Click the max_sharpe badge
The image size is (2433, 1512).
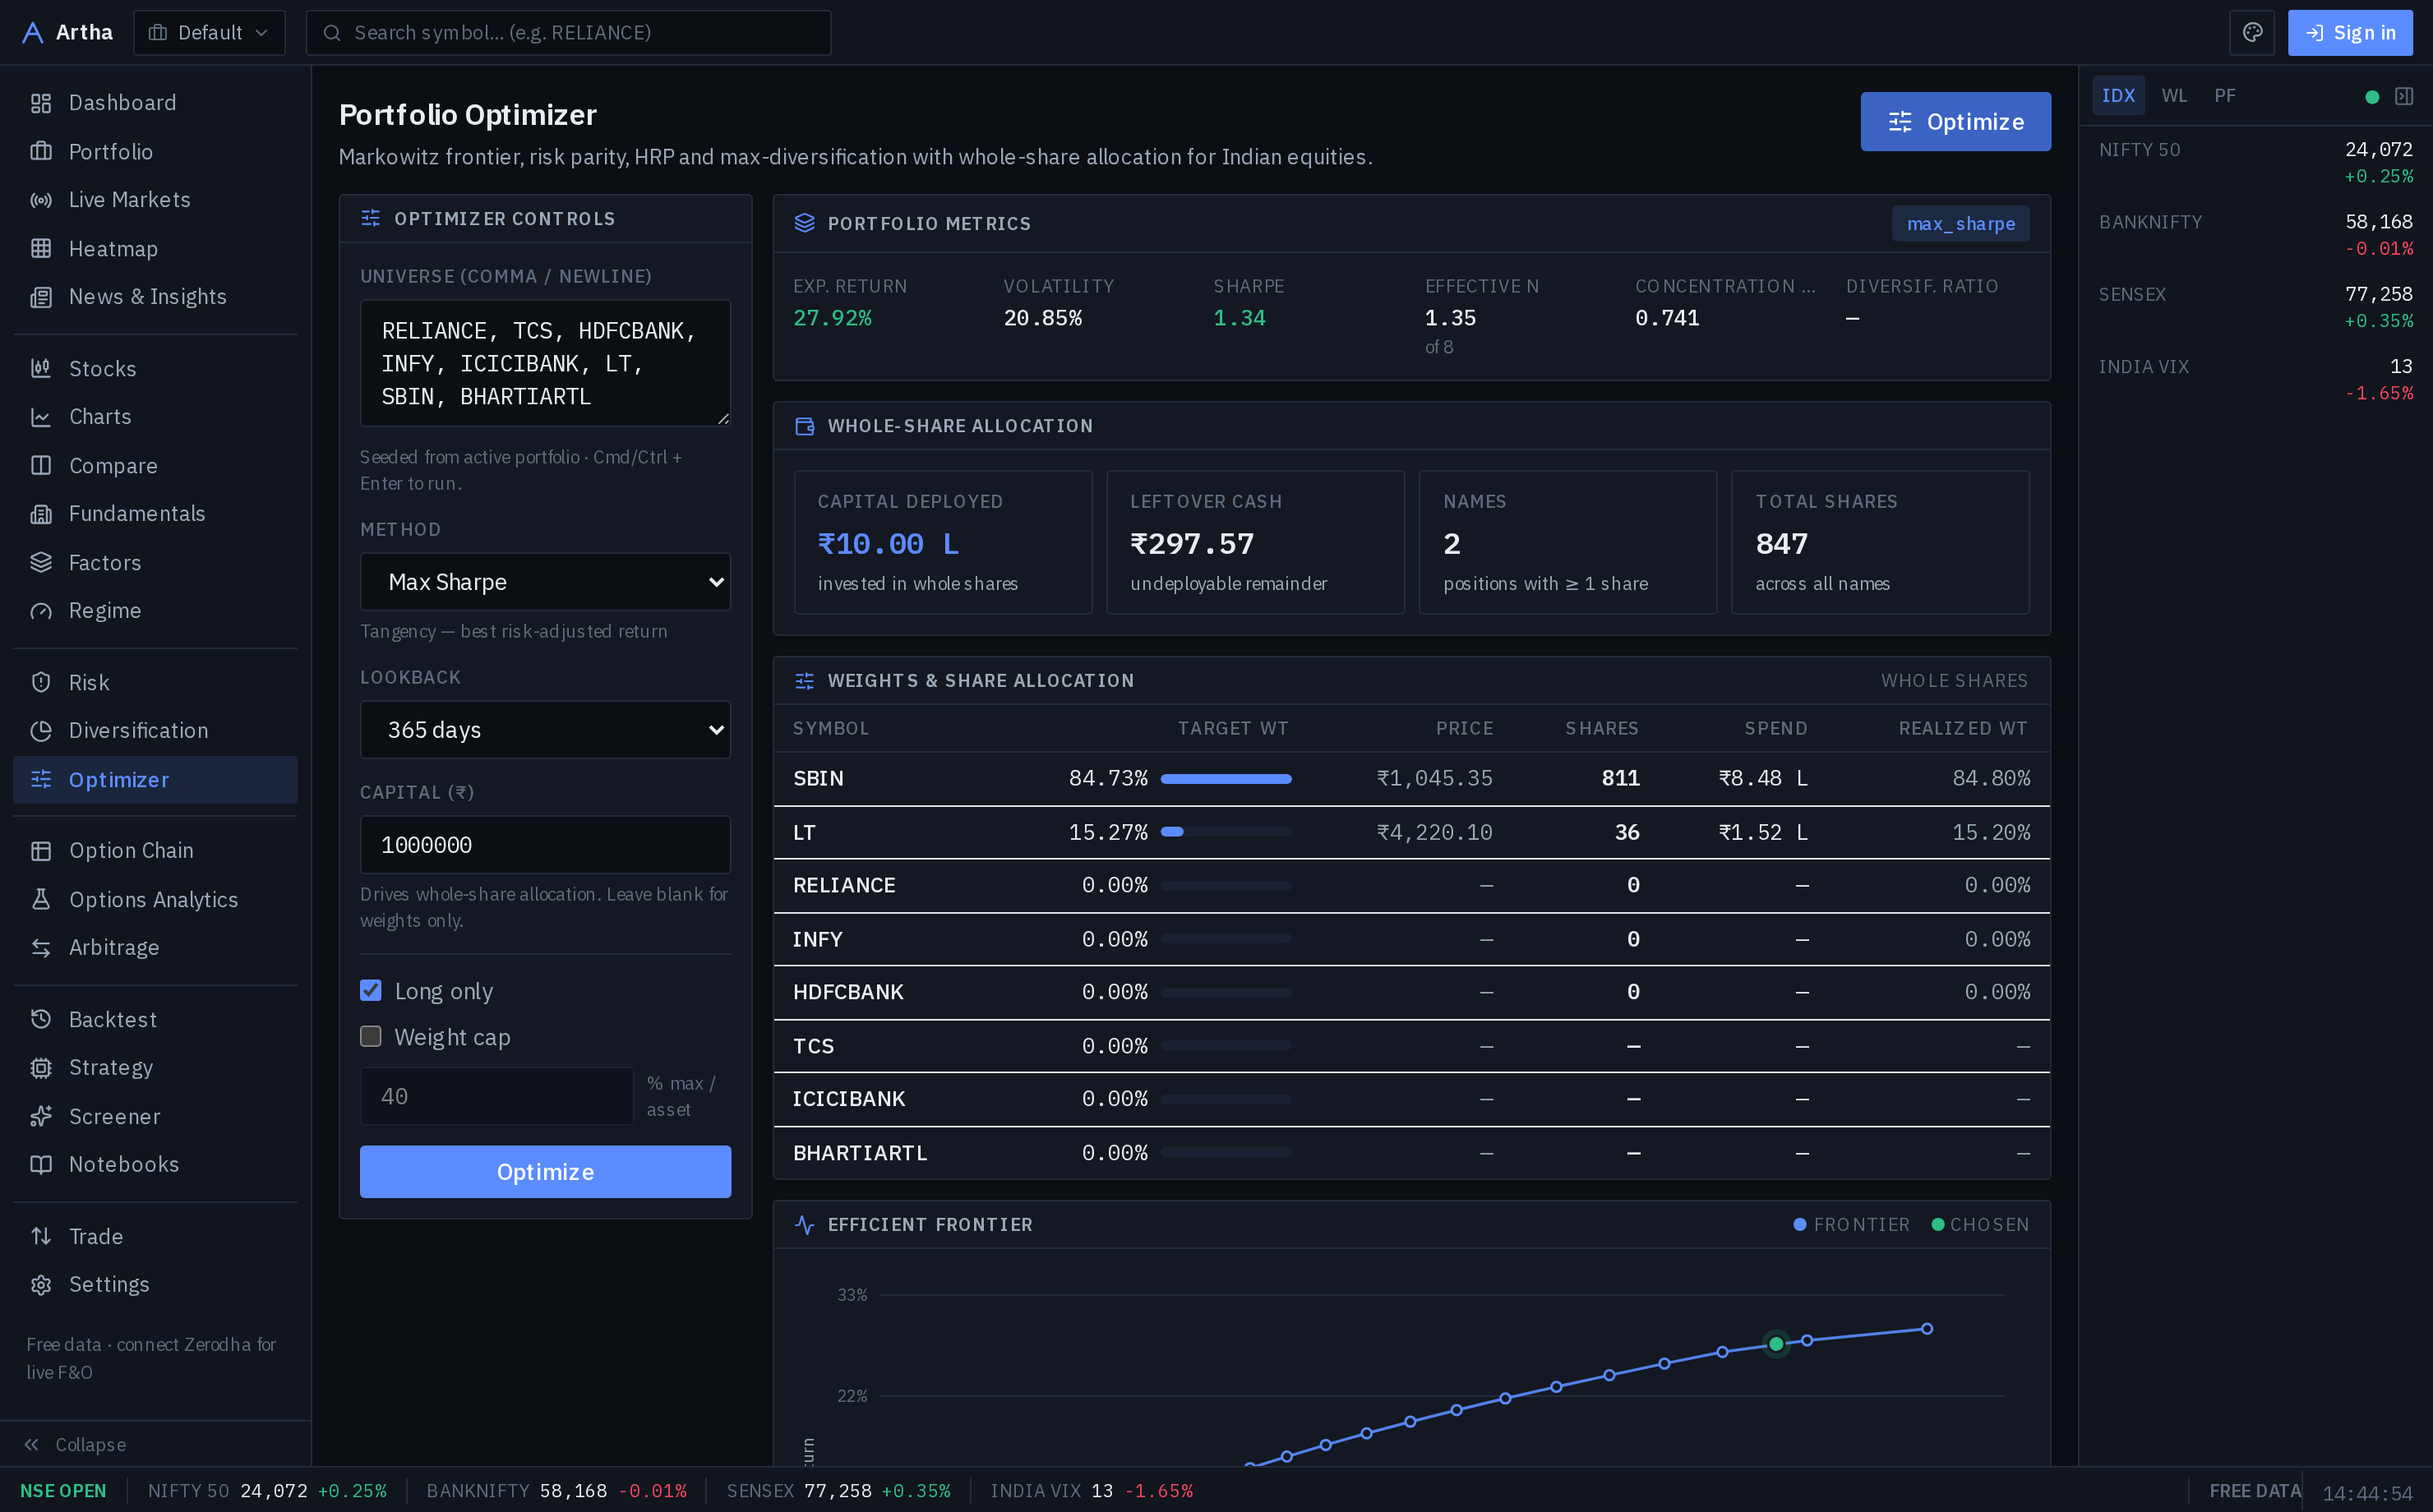tap(1960, 224)
